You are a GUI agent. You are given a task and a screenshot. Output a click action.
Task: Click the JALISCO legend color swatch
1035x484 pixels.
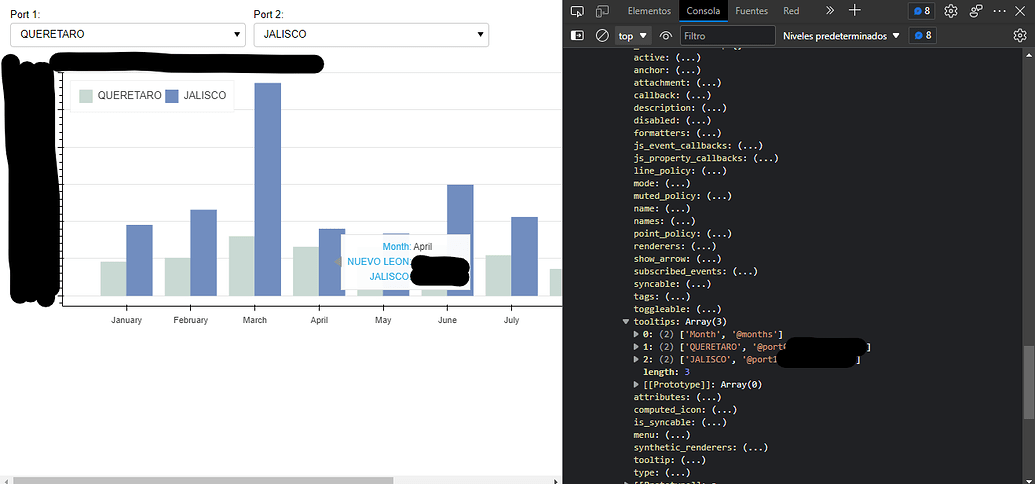click(x=172, y=96)
